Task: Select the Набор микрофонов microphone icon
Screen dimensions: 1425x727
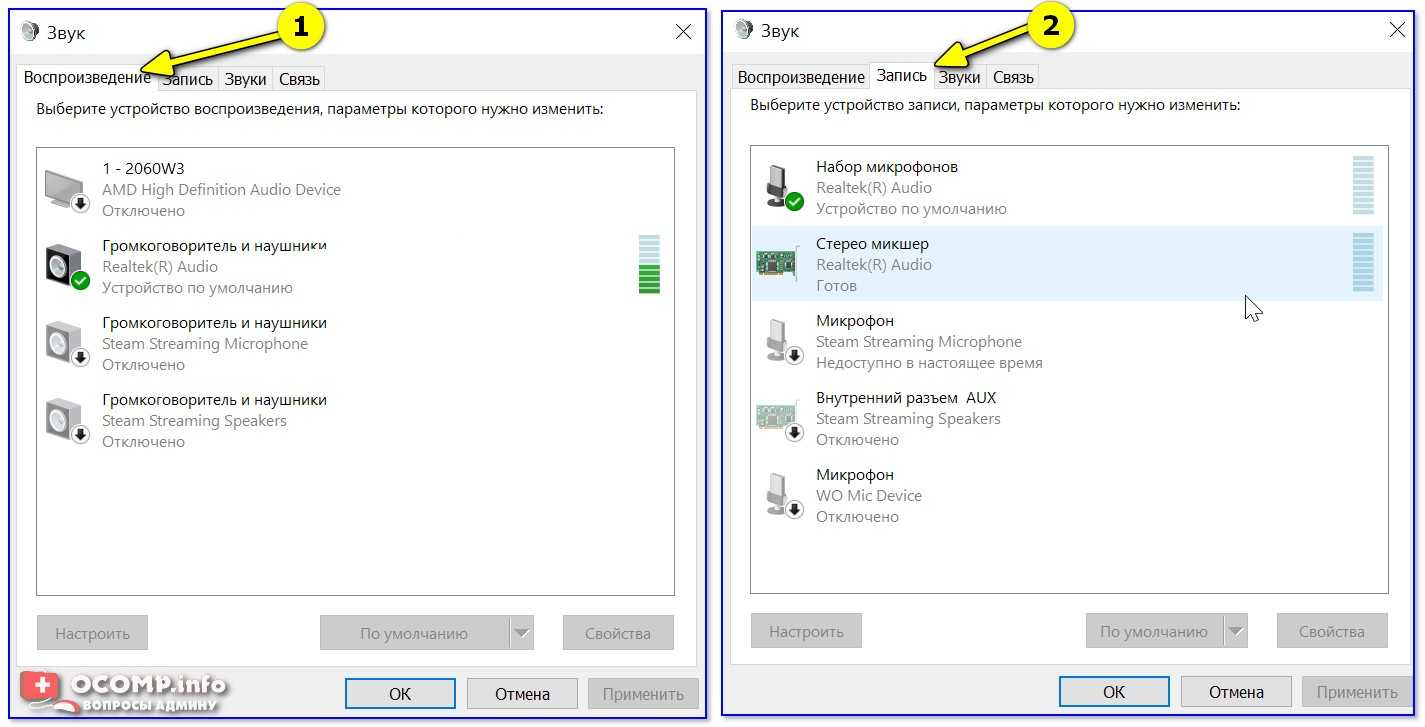Action: (780, 187)
